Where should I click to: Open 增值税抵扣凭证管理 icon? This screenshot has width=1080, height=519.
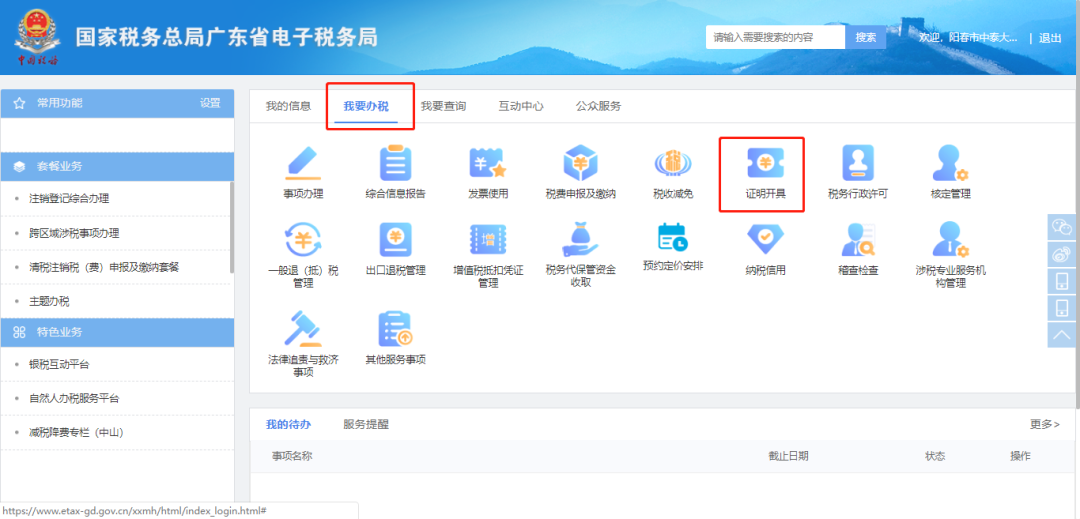click(x=488, y=240)
